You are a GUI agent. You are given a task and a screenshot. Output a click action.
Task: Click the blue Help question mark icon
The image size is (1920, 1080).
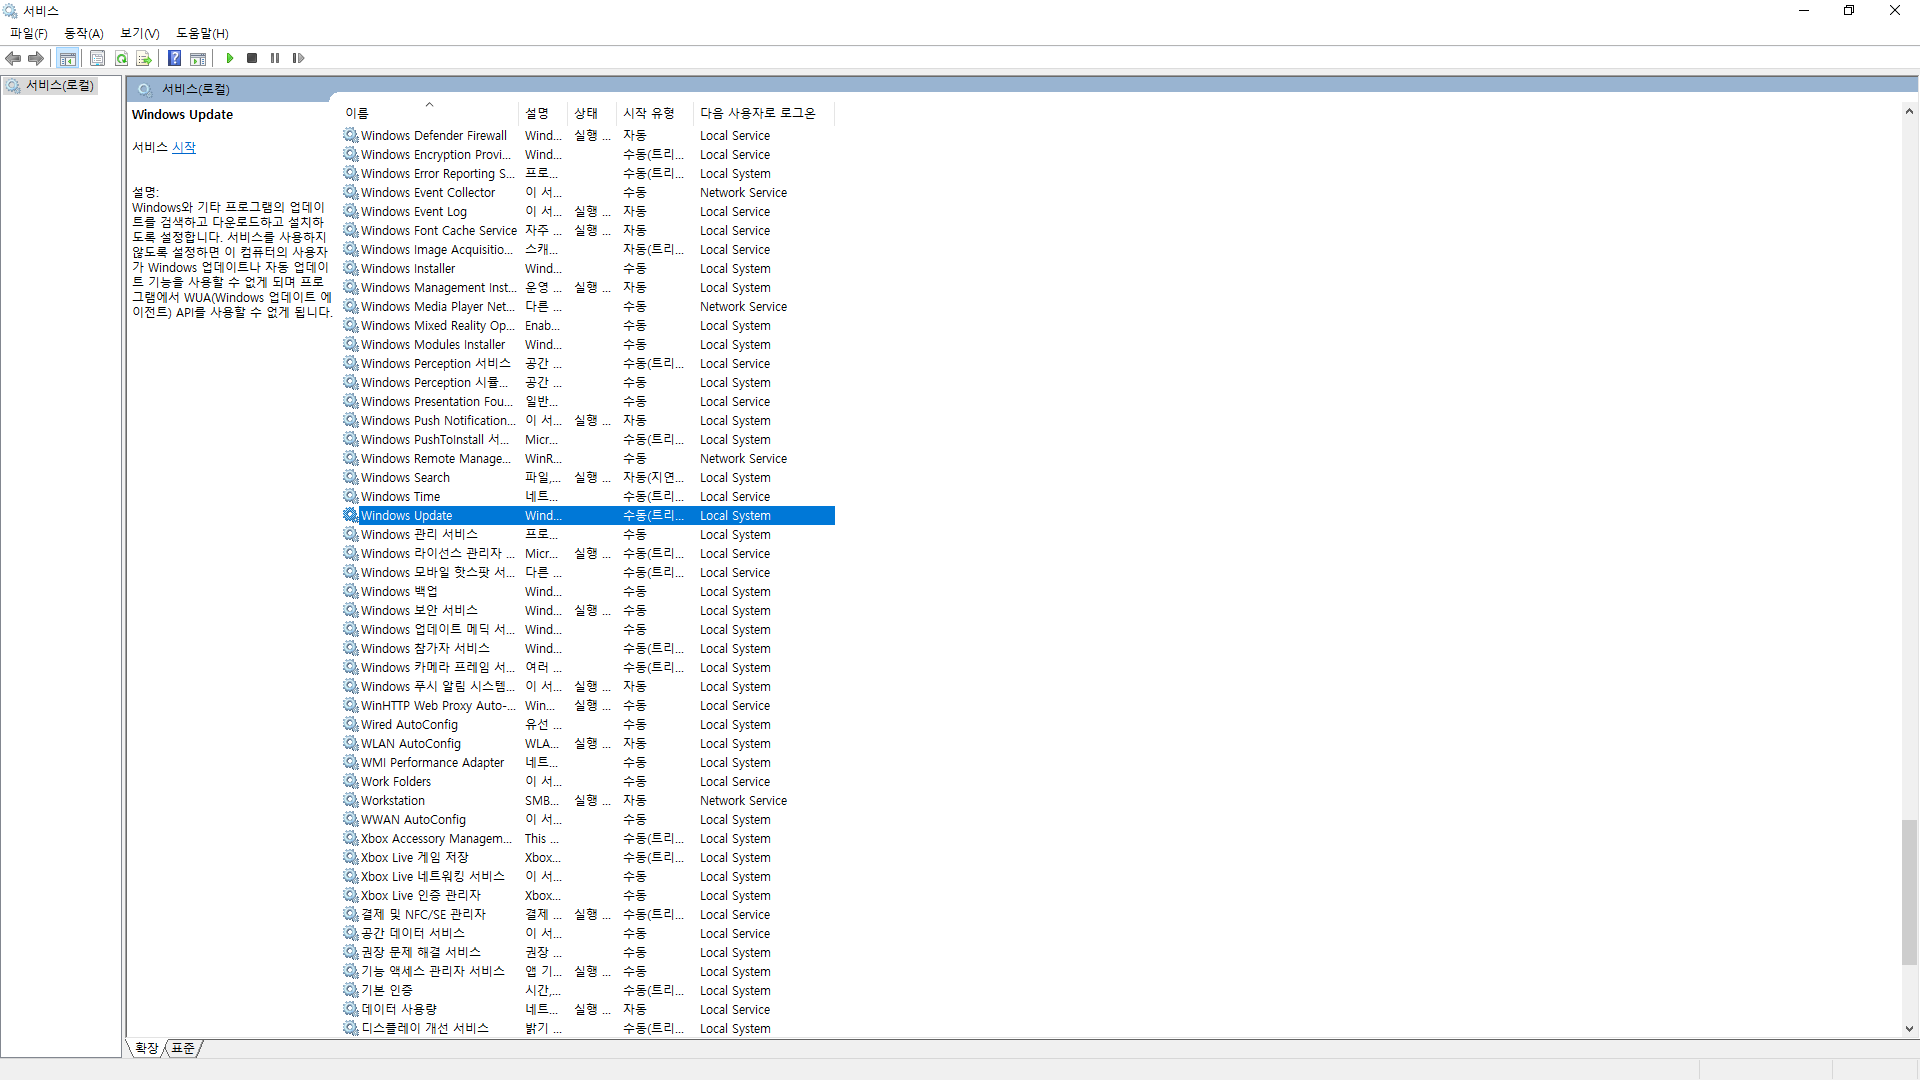pyautogui.click(x=174, y=58)
